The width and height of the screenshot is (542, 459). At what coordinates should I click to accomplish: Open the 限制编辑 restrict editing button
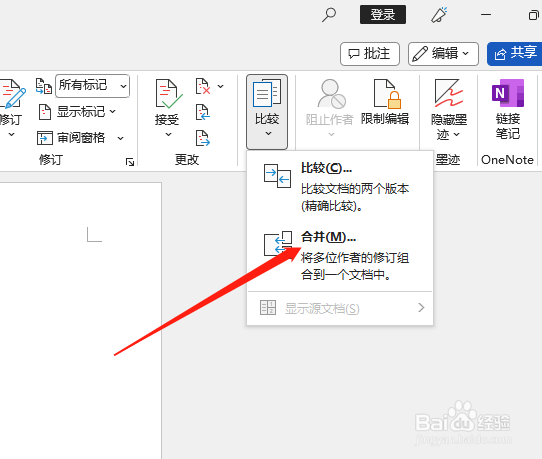[385, 102]
